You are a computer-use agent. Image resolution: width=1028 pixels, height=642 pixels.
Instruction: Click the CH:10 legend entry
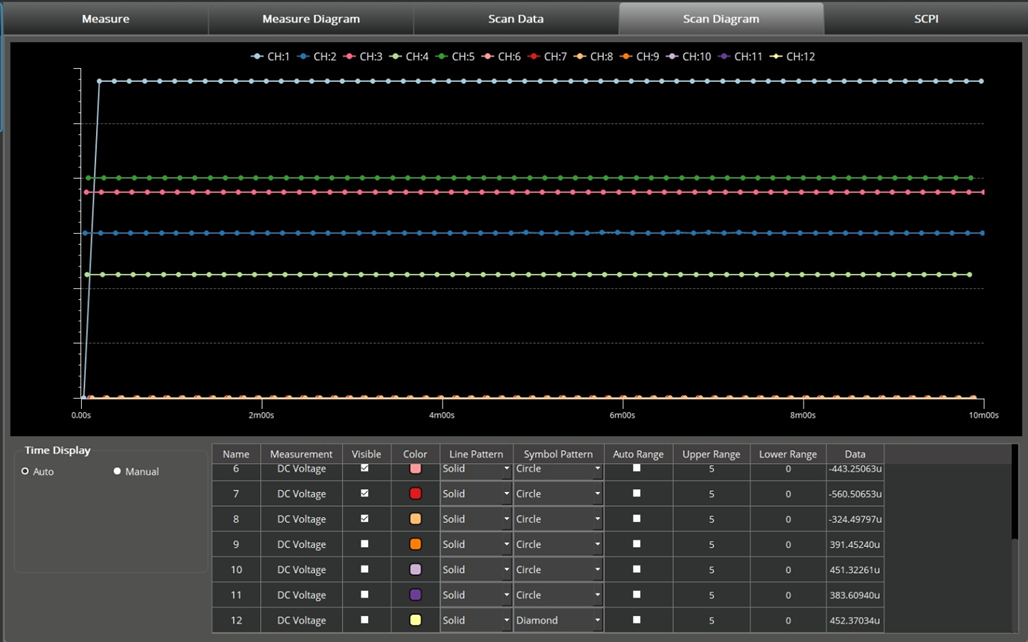(688, 56)
